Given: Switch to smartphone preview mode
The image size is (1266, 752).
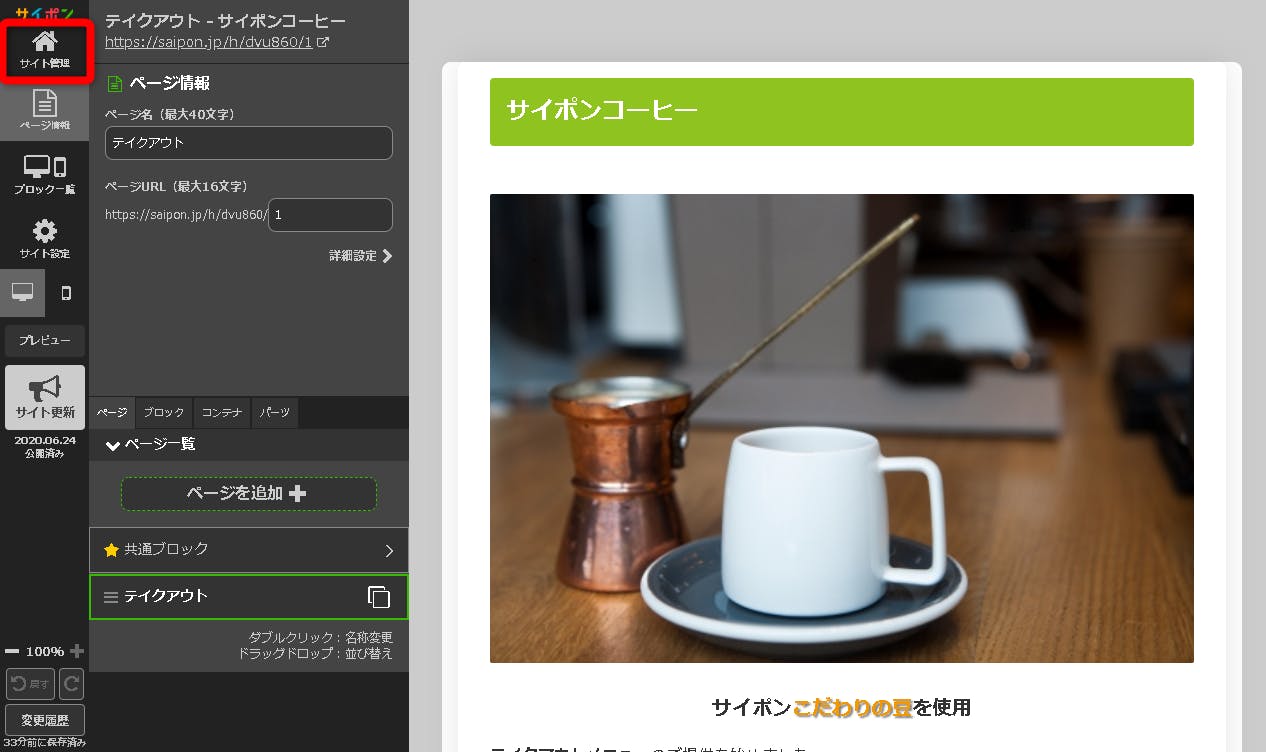Looking at the screenshot, I should (x=67, y=293).
